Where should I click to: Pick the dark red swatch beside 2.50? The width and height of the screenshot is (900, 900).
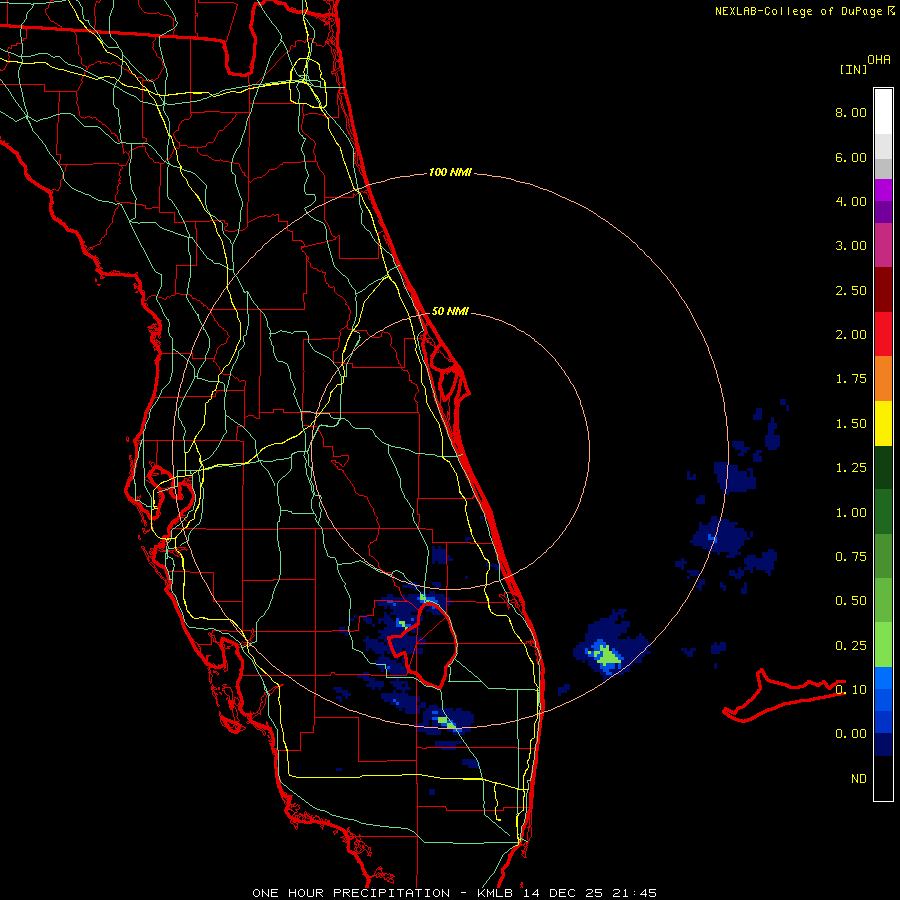[883, 290]
